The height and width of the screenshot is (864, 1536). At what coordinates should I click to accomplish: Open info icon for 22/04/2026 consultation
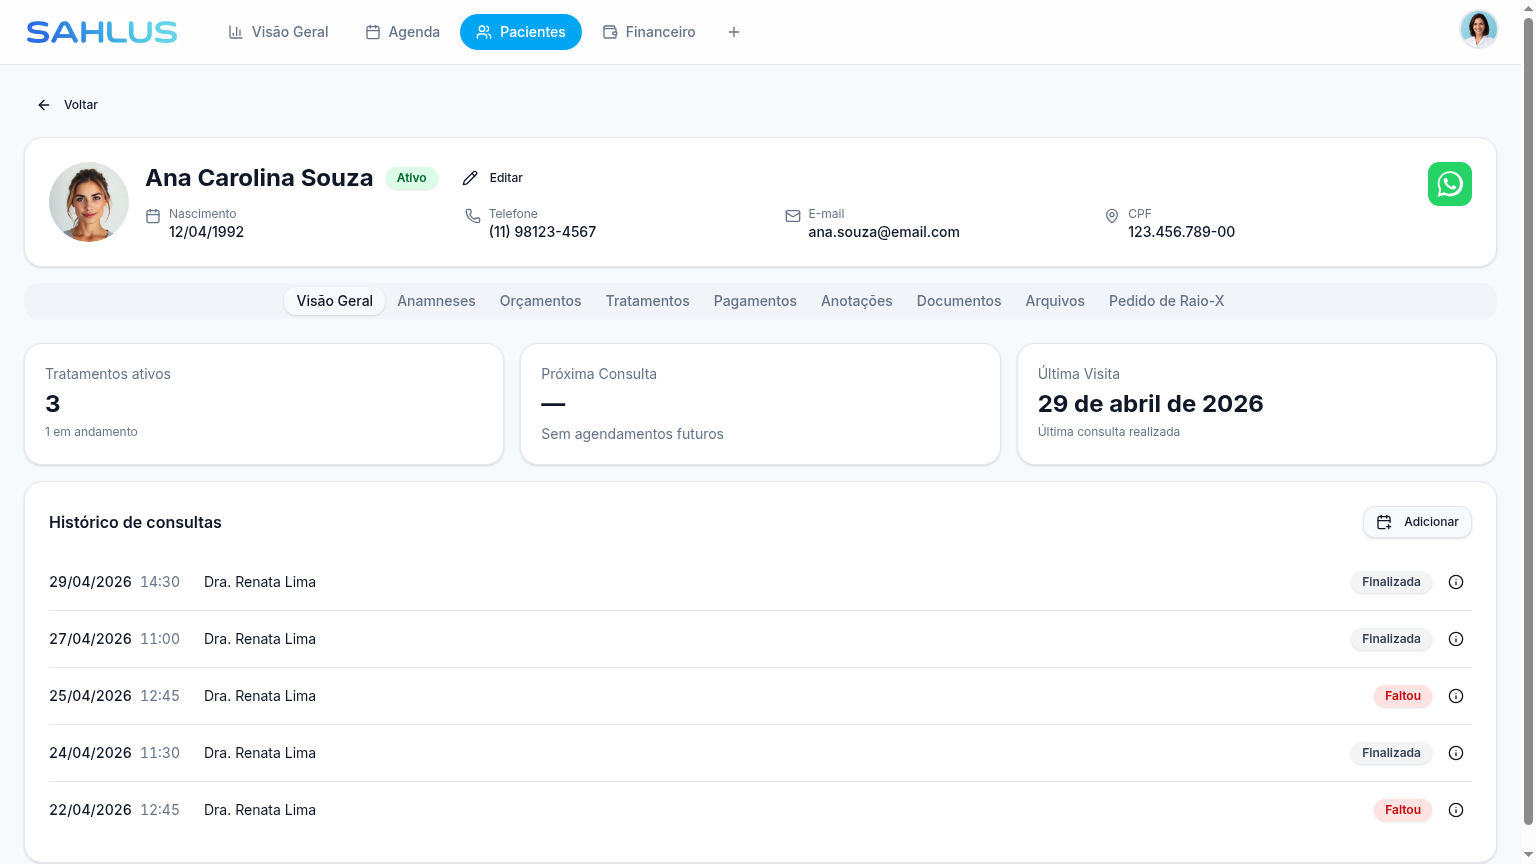point(1456,810)
